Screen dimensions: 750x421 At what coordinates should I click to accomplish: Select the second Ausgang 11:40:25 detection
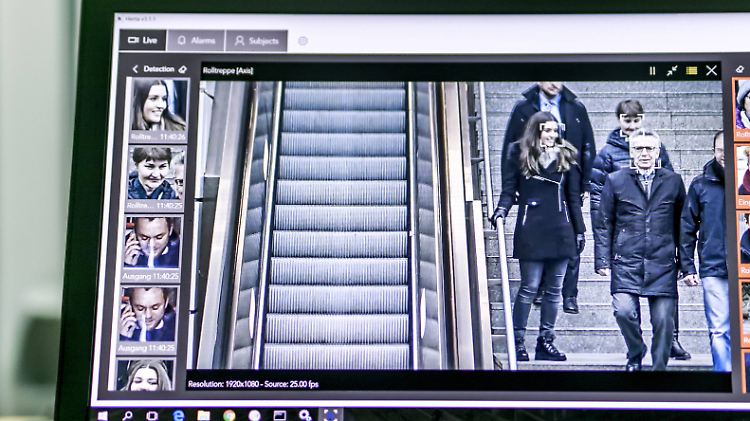click(x=148, y=319)
